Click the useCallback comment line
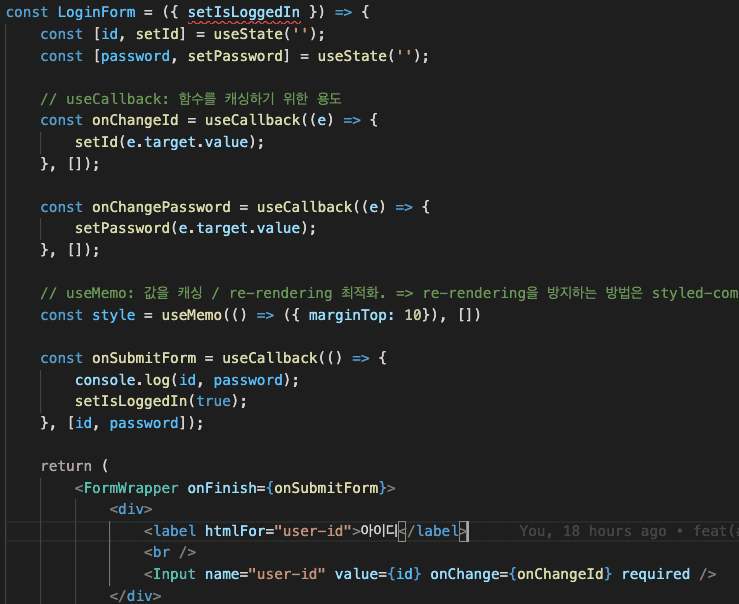The height and width of the screenshot is (604, 739). (190, 99)
